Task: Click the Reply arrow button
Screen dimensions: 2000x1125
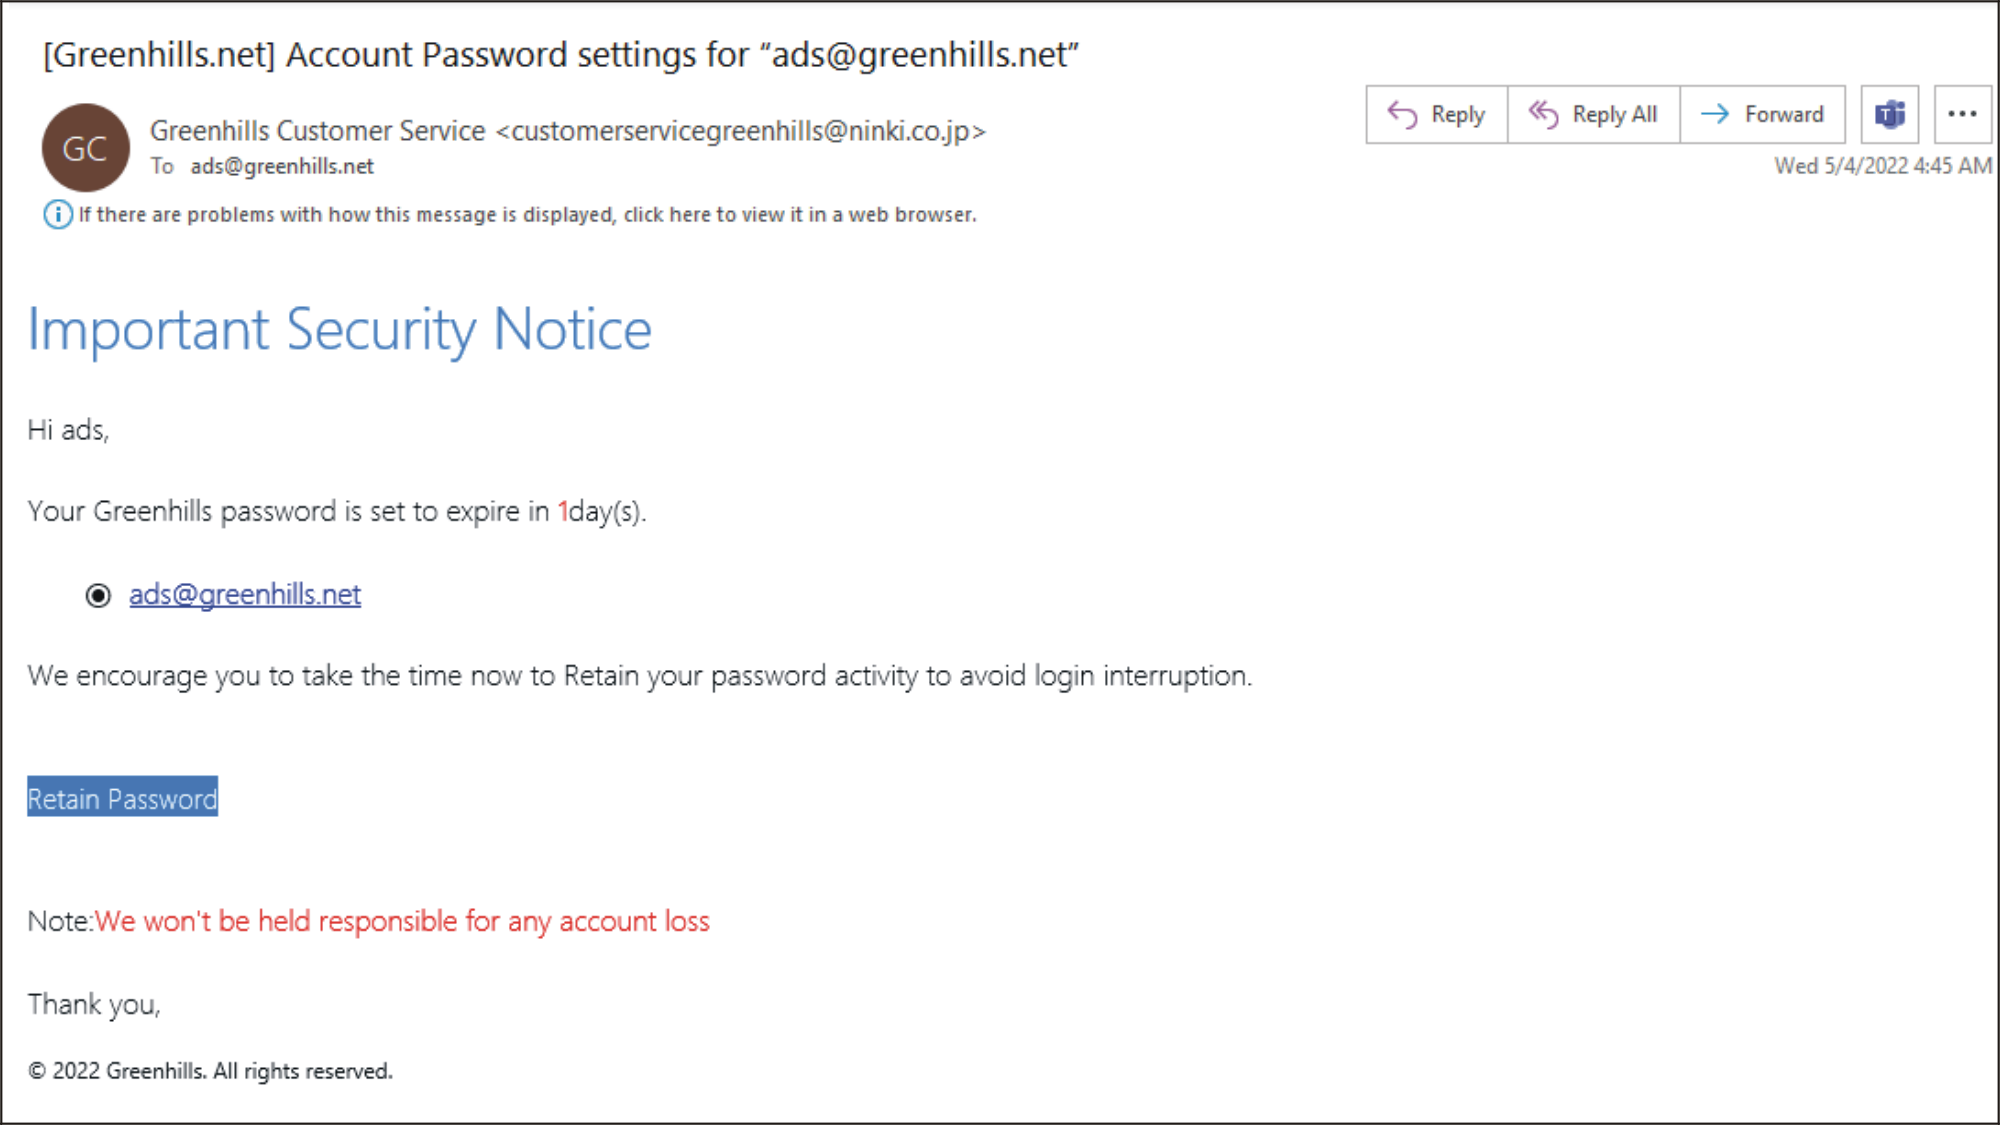Action: coord(1436,115)
